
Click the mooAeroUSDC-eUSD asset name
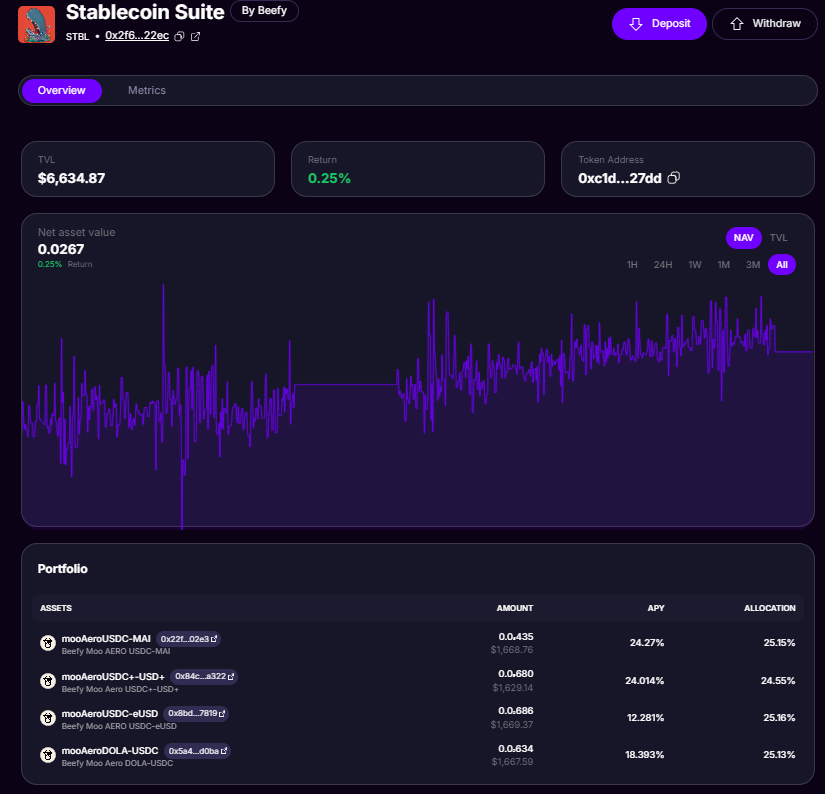point(110,714)
